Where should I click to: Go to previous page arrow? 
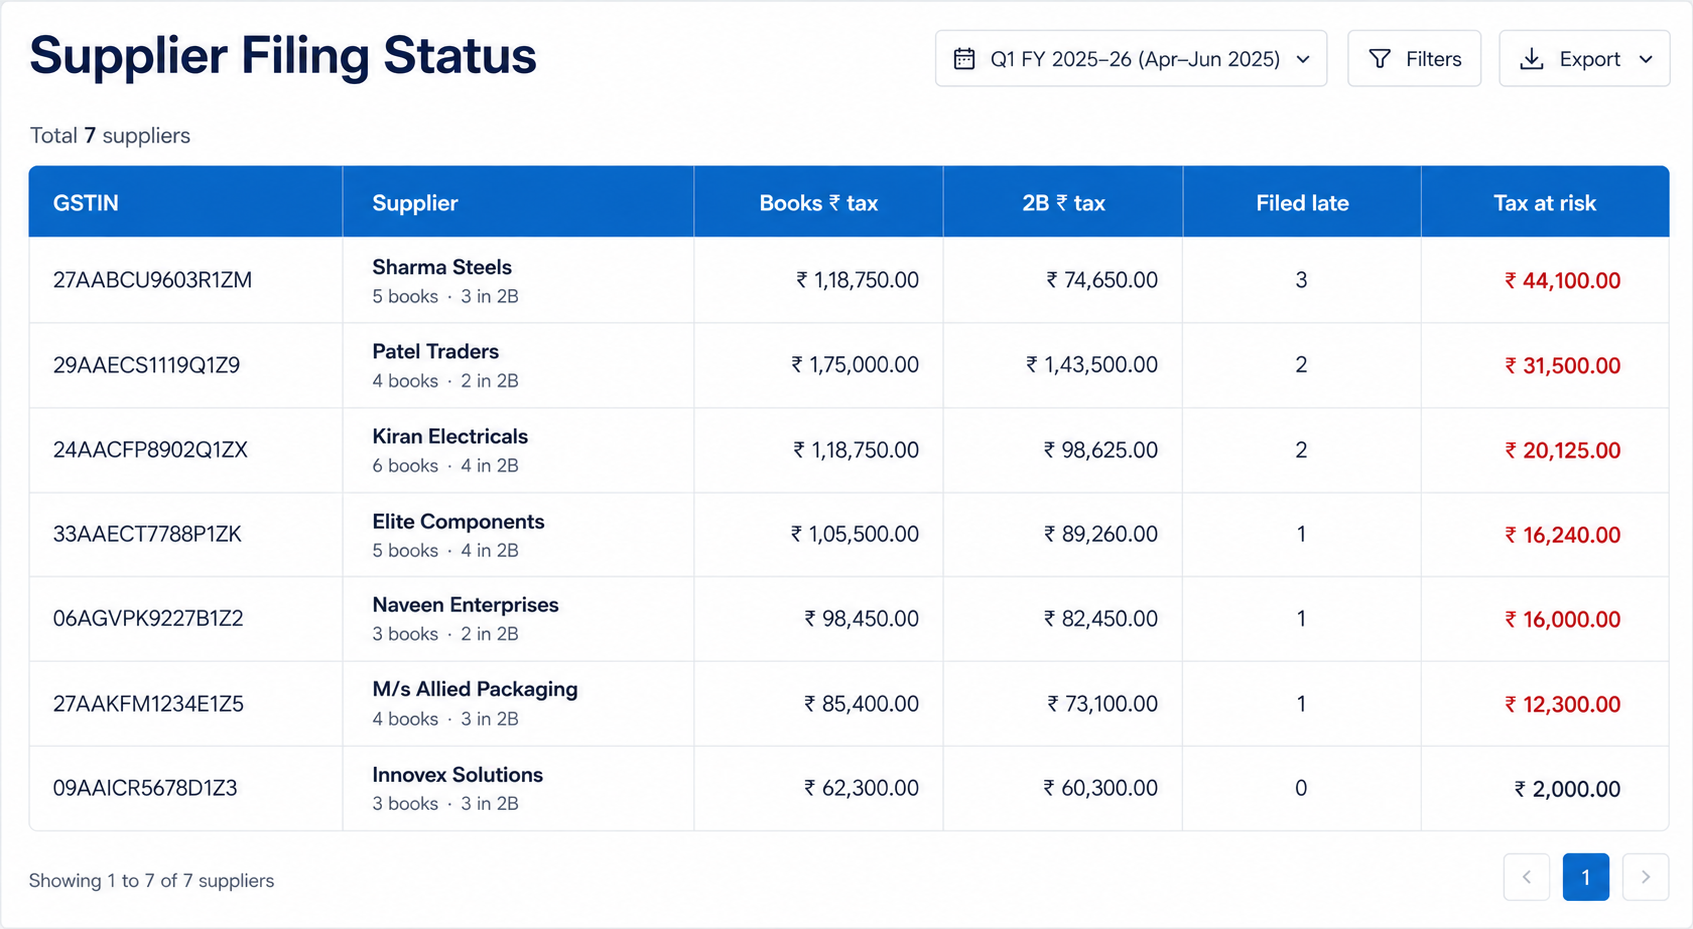1527,877
